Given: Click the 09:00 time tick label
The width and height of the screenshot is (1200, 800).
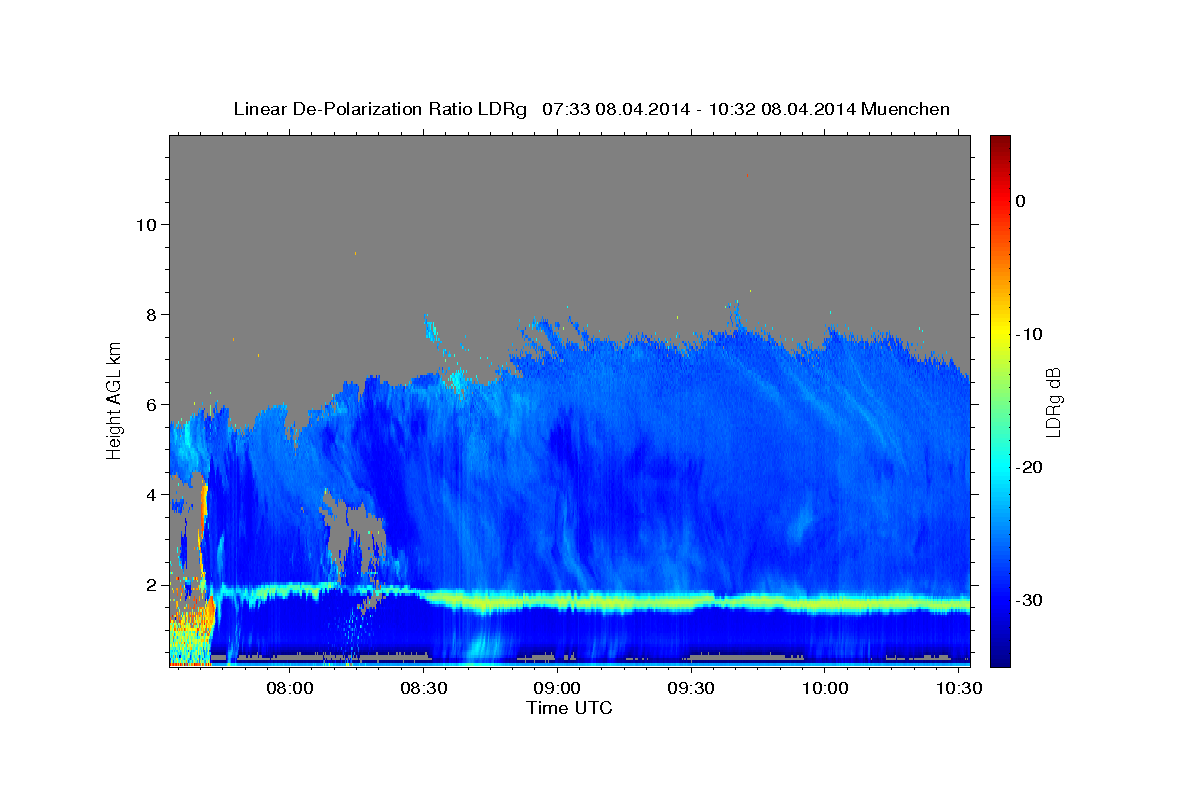Looking at the screenshot, I should (x=557, y=689).
